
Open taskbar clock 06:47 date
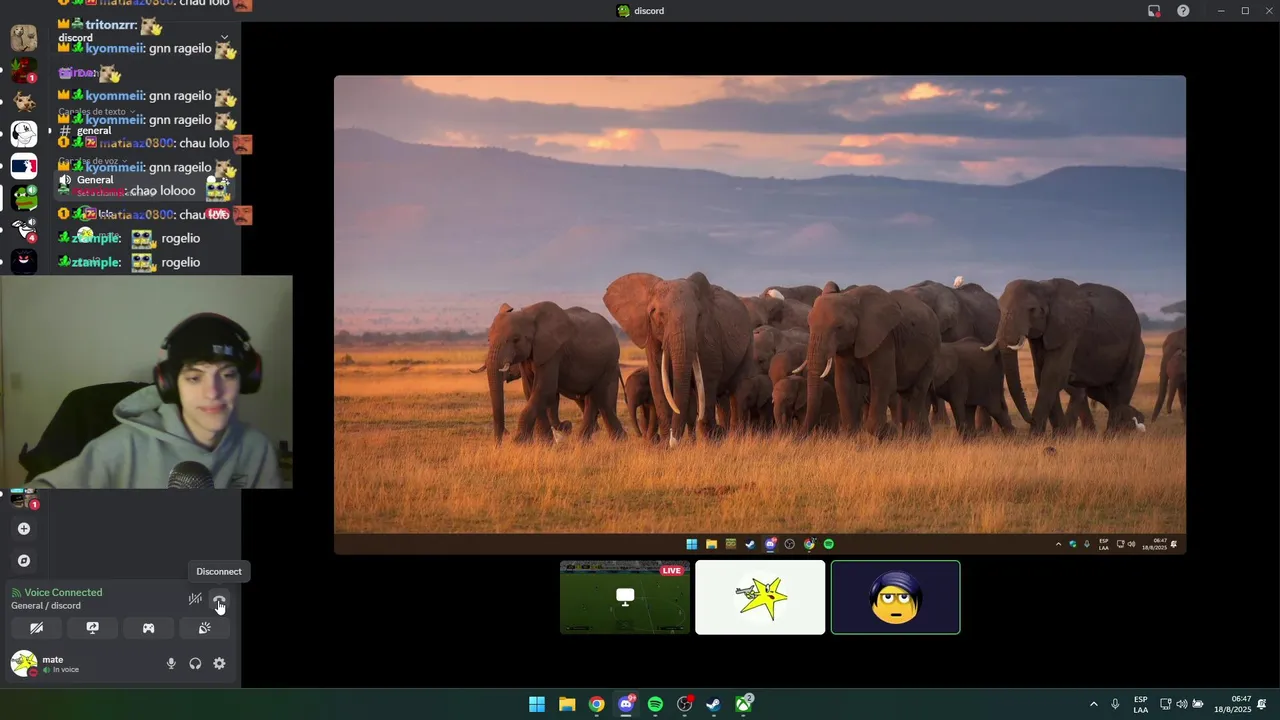pyautogui.click(x=1232, y=704)
